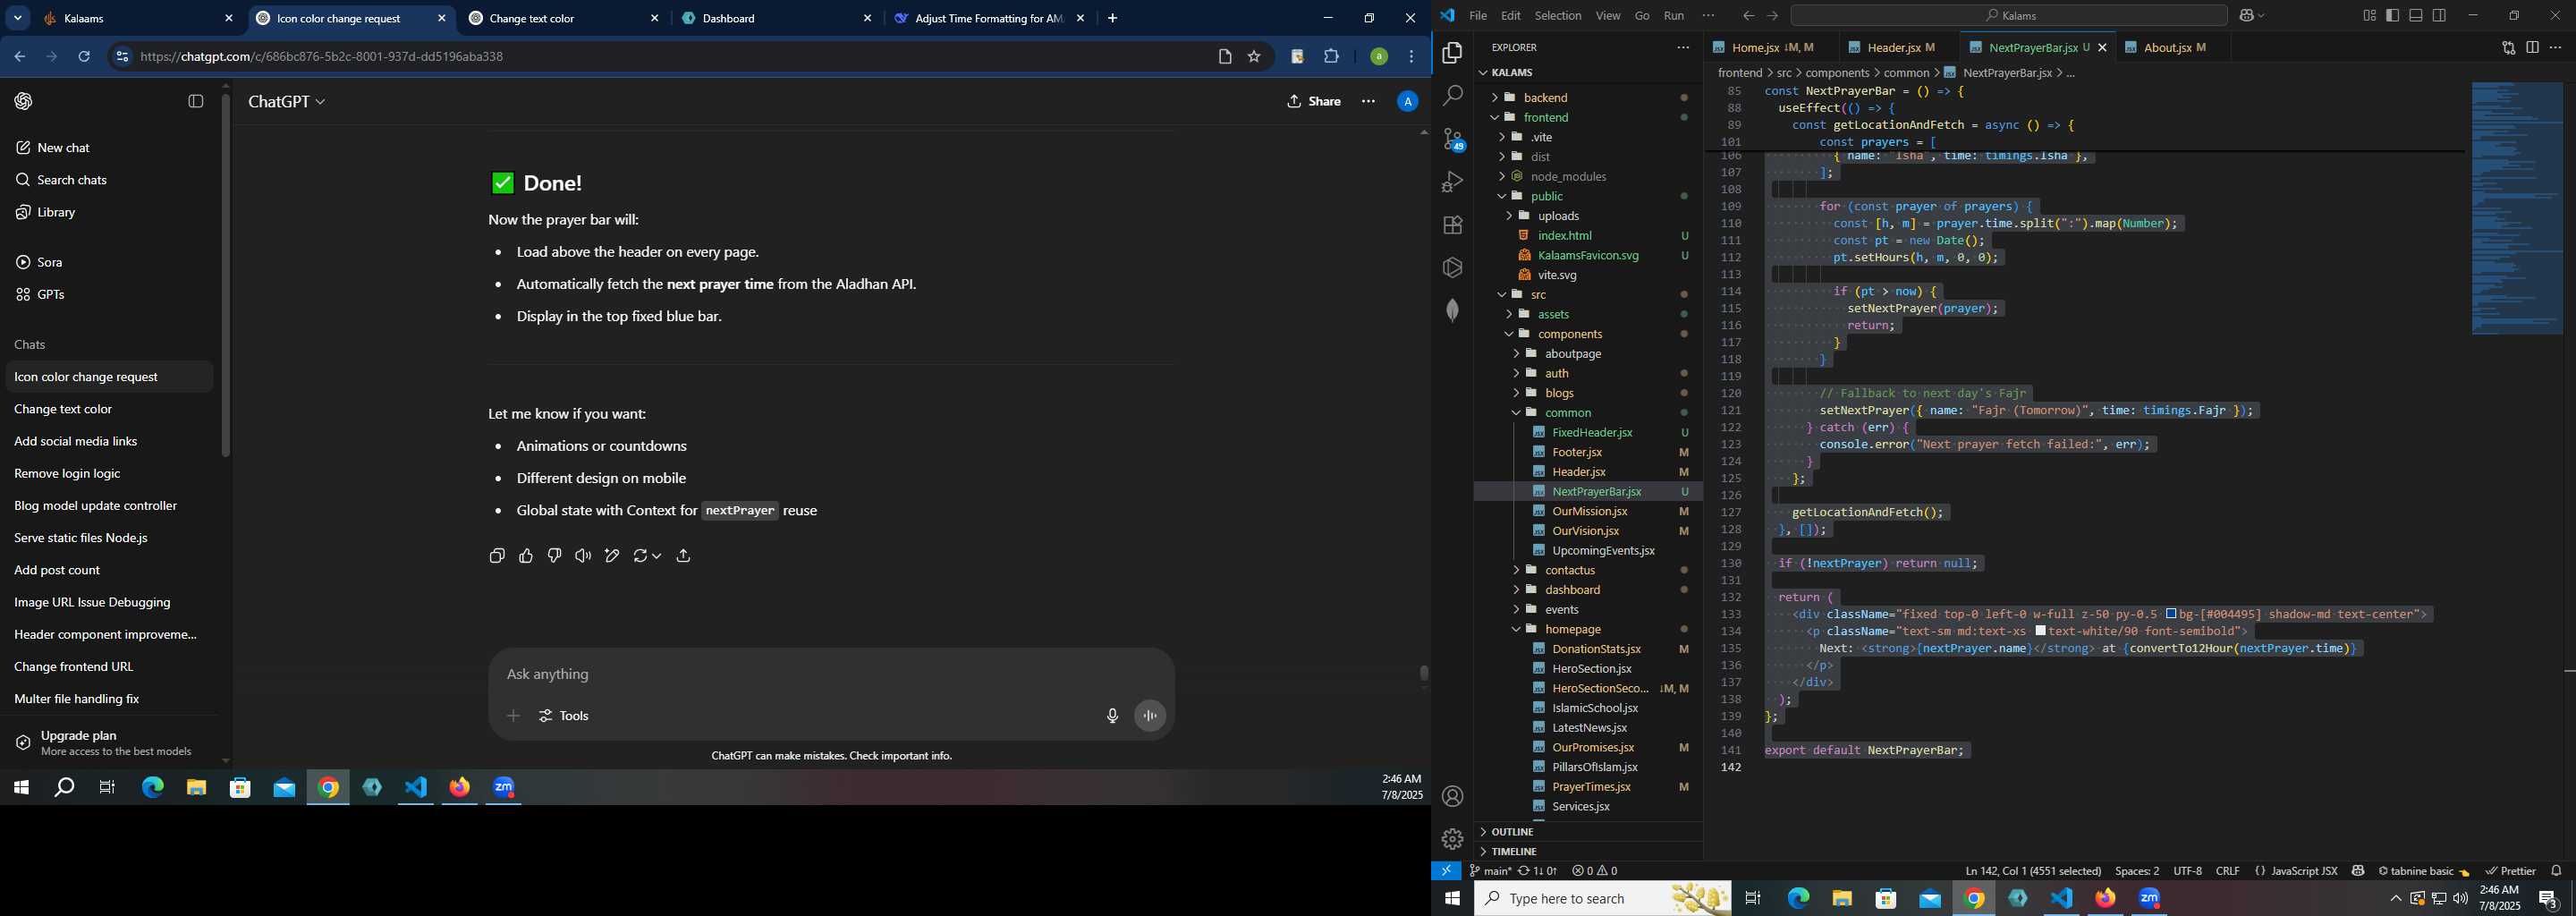The width and height of the screenshot is (2576, 916).
Task: Toggle secondary side bar in VS Code
Action: pos(2440,16)
